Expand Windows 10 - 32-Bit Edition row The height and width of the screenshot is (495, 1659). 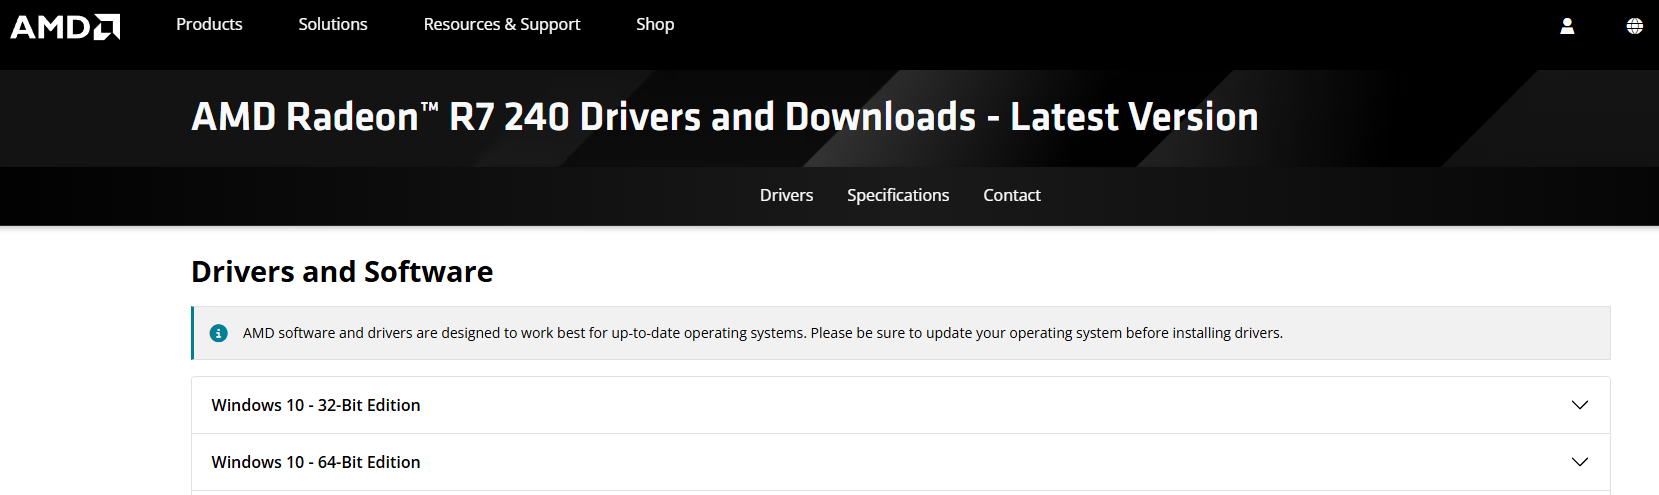click(901, 405)
